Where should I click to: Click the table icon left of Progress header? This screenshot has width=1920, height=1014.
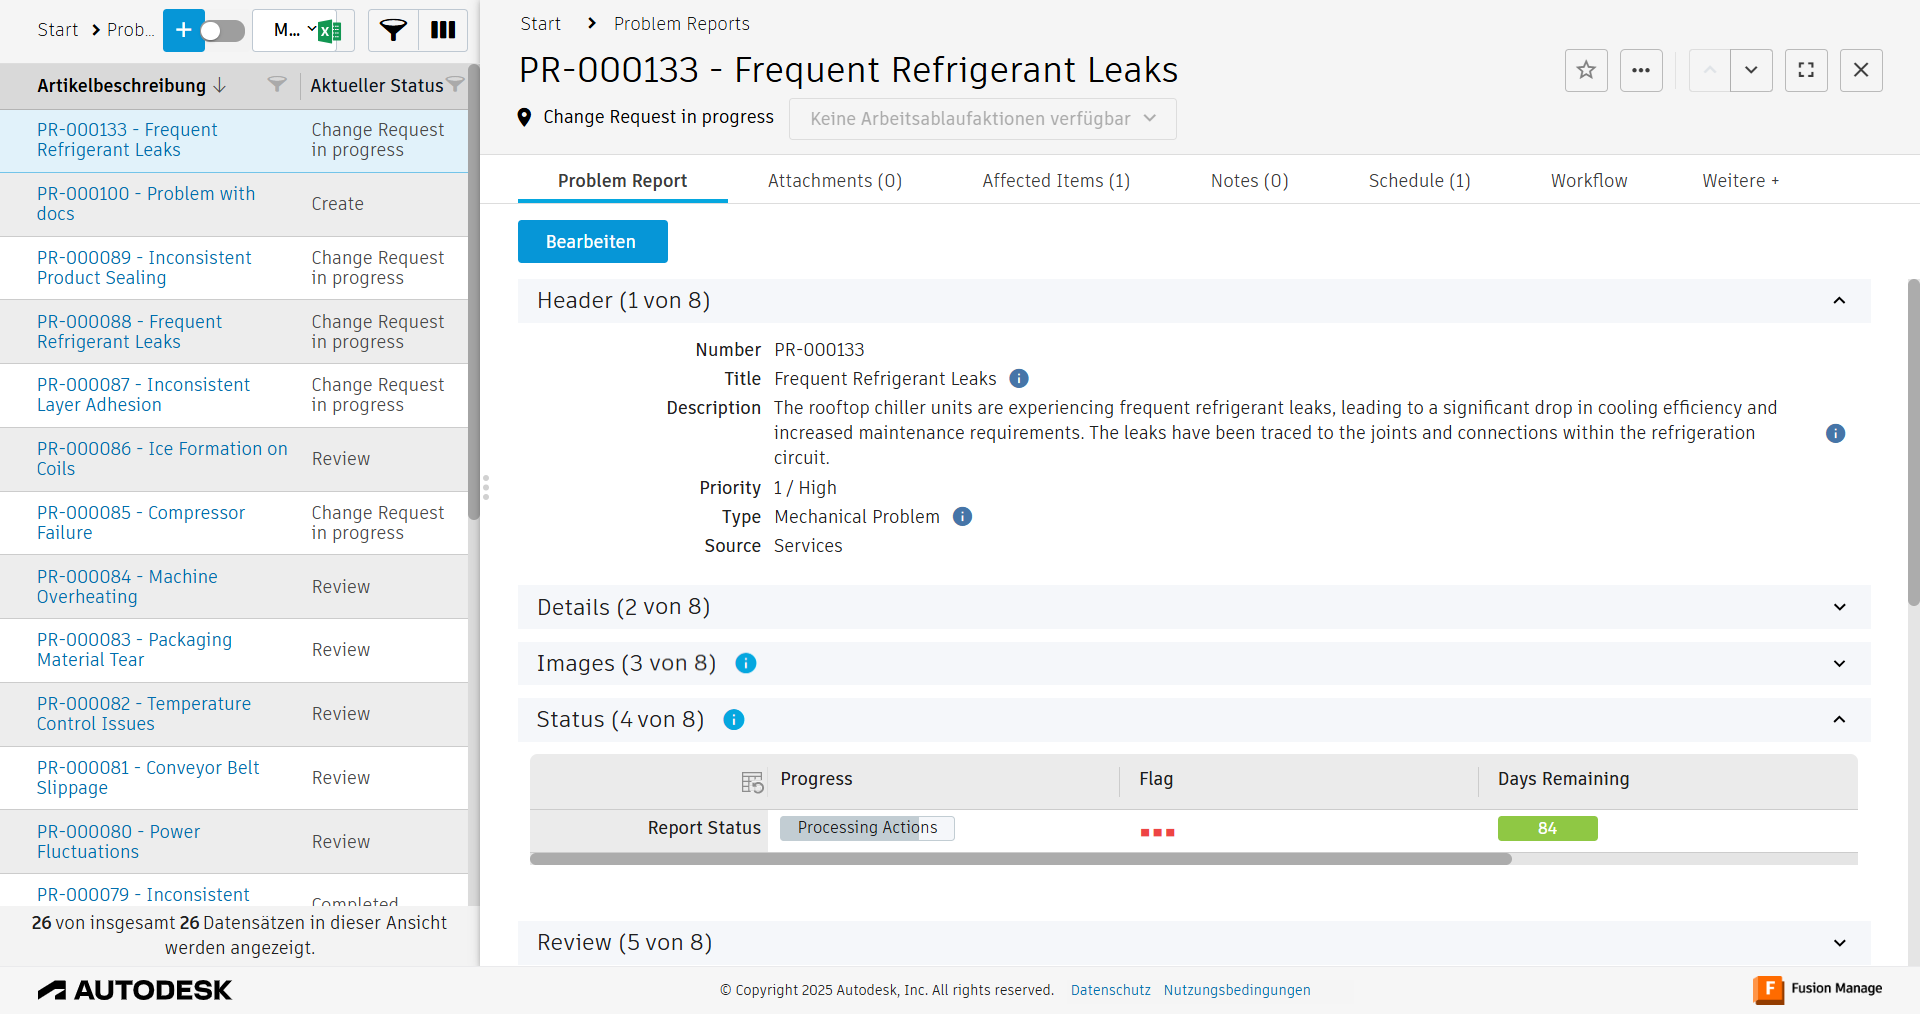(x=752, y=782)
